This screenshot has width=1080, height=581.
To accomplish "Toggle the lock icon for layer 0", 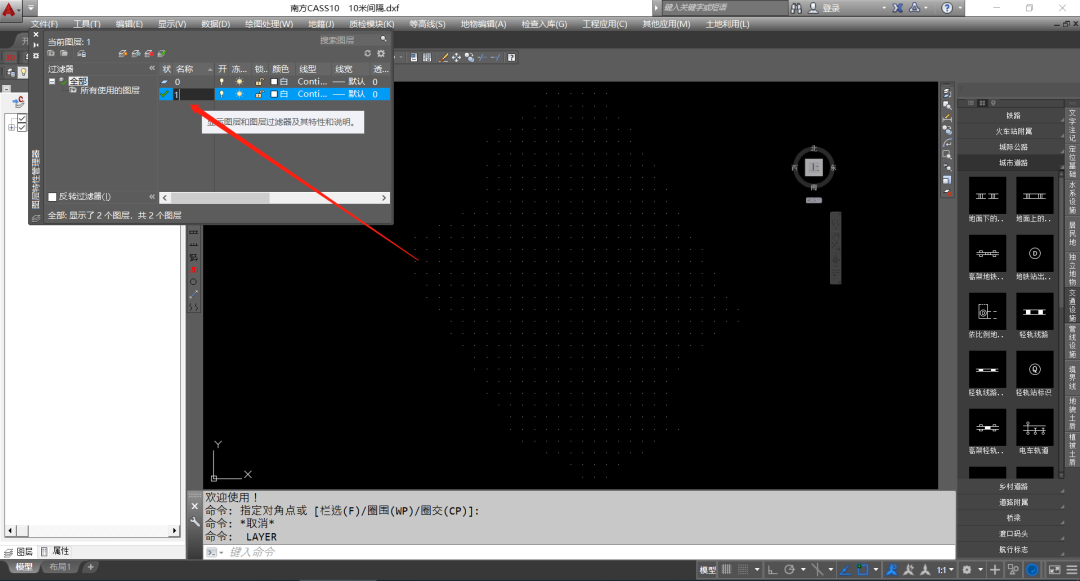I will [260, 82].
